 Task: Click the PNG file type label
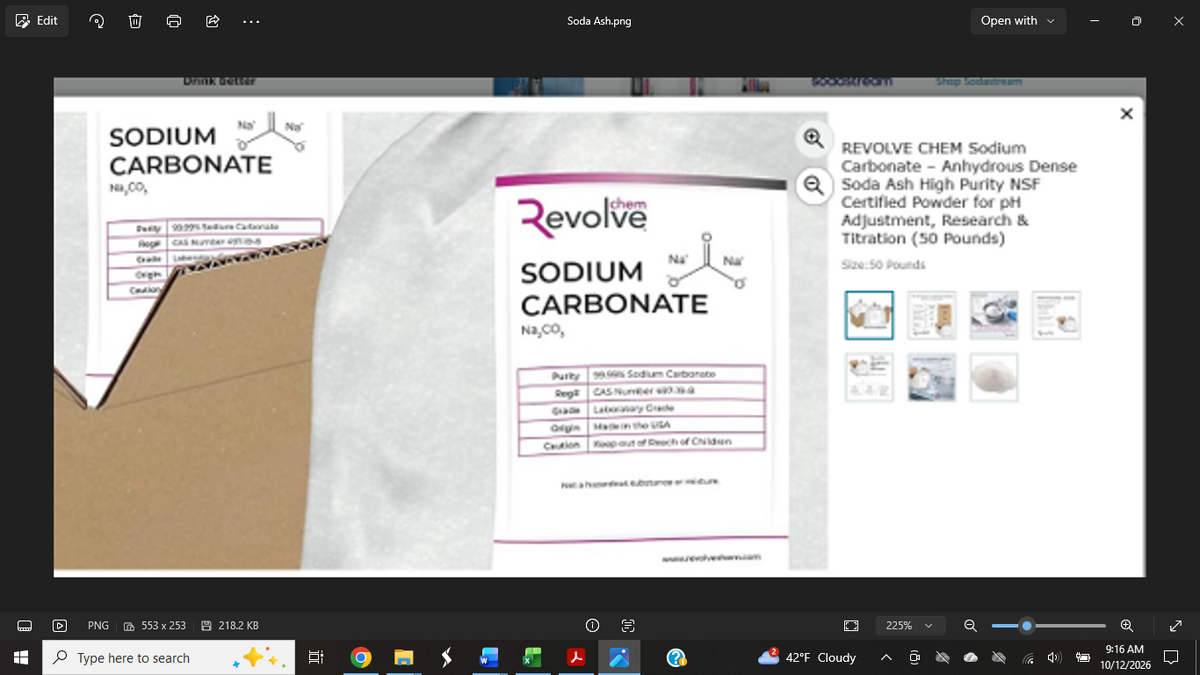click(x=98, y=626)
